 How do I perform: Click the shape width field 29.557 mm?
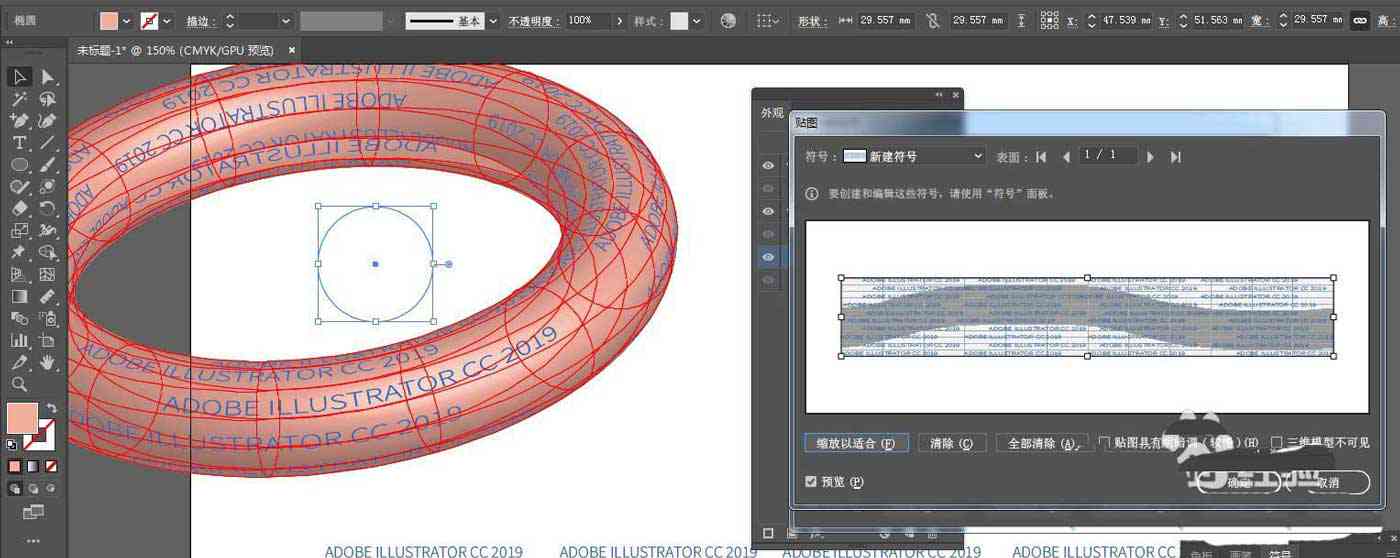[x=885, y=20]
